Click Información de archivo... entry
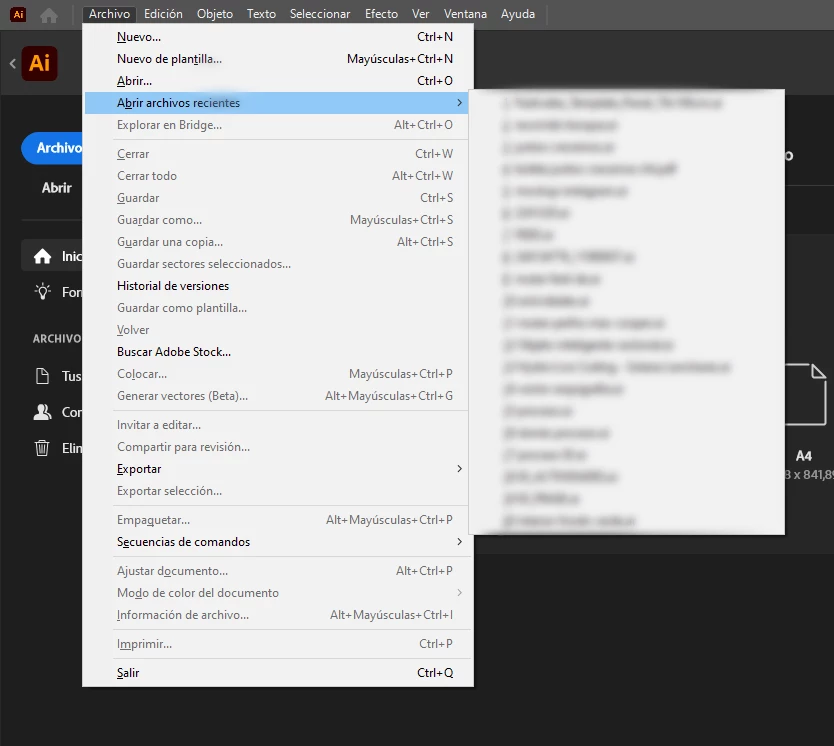 (277, 615)
